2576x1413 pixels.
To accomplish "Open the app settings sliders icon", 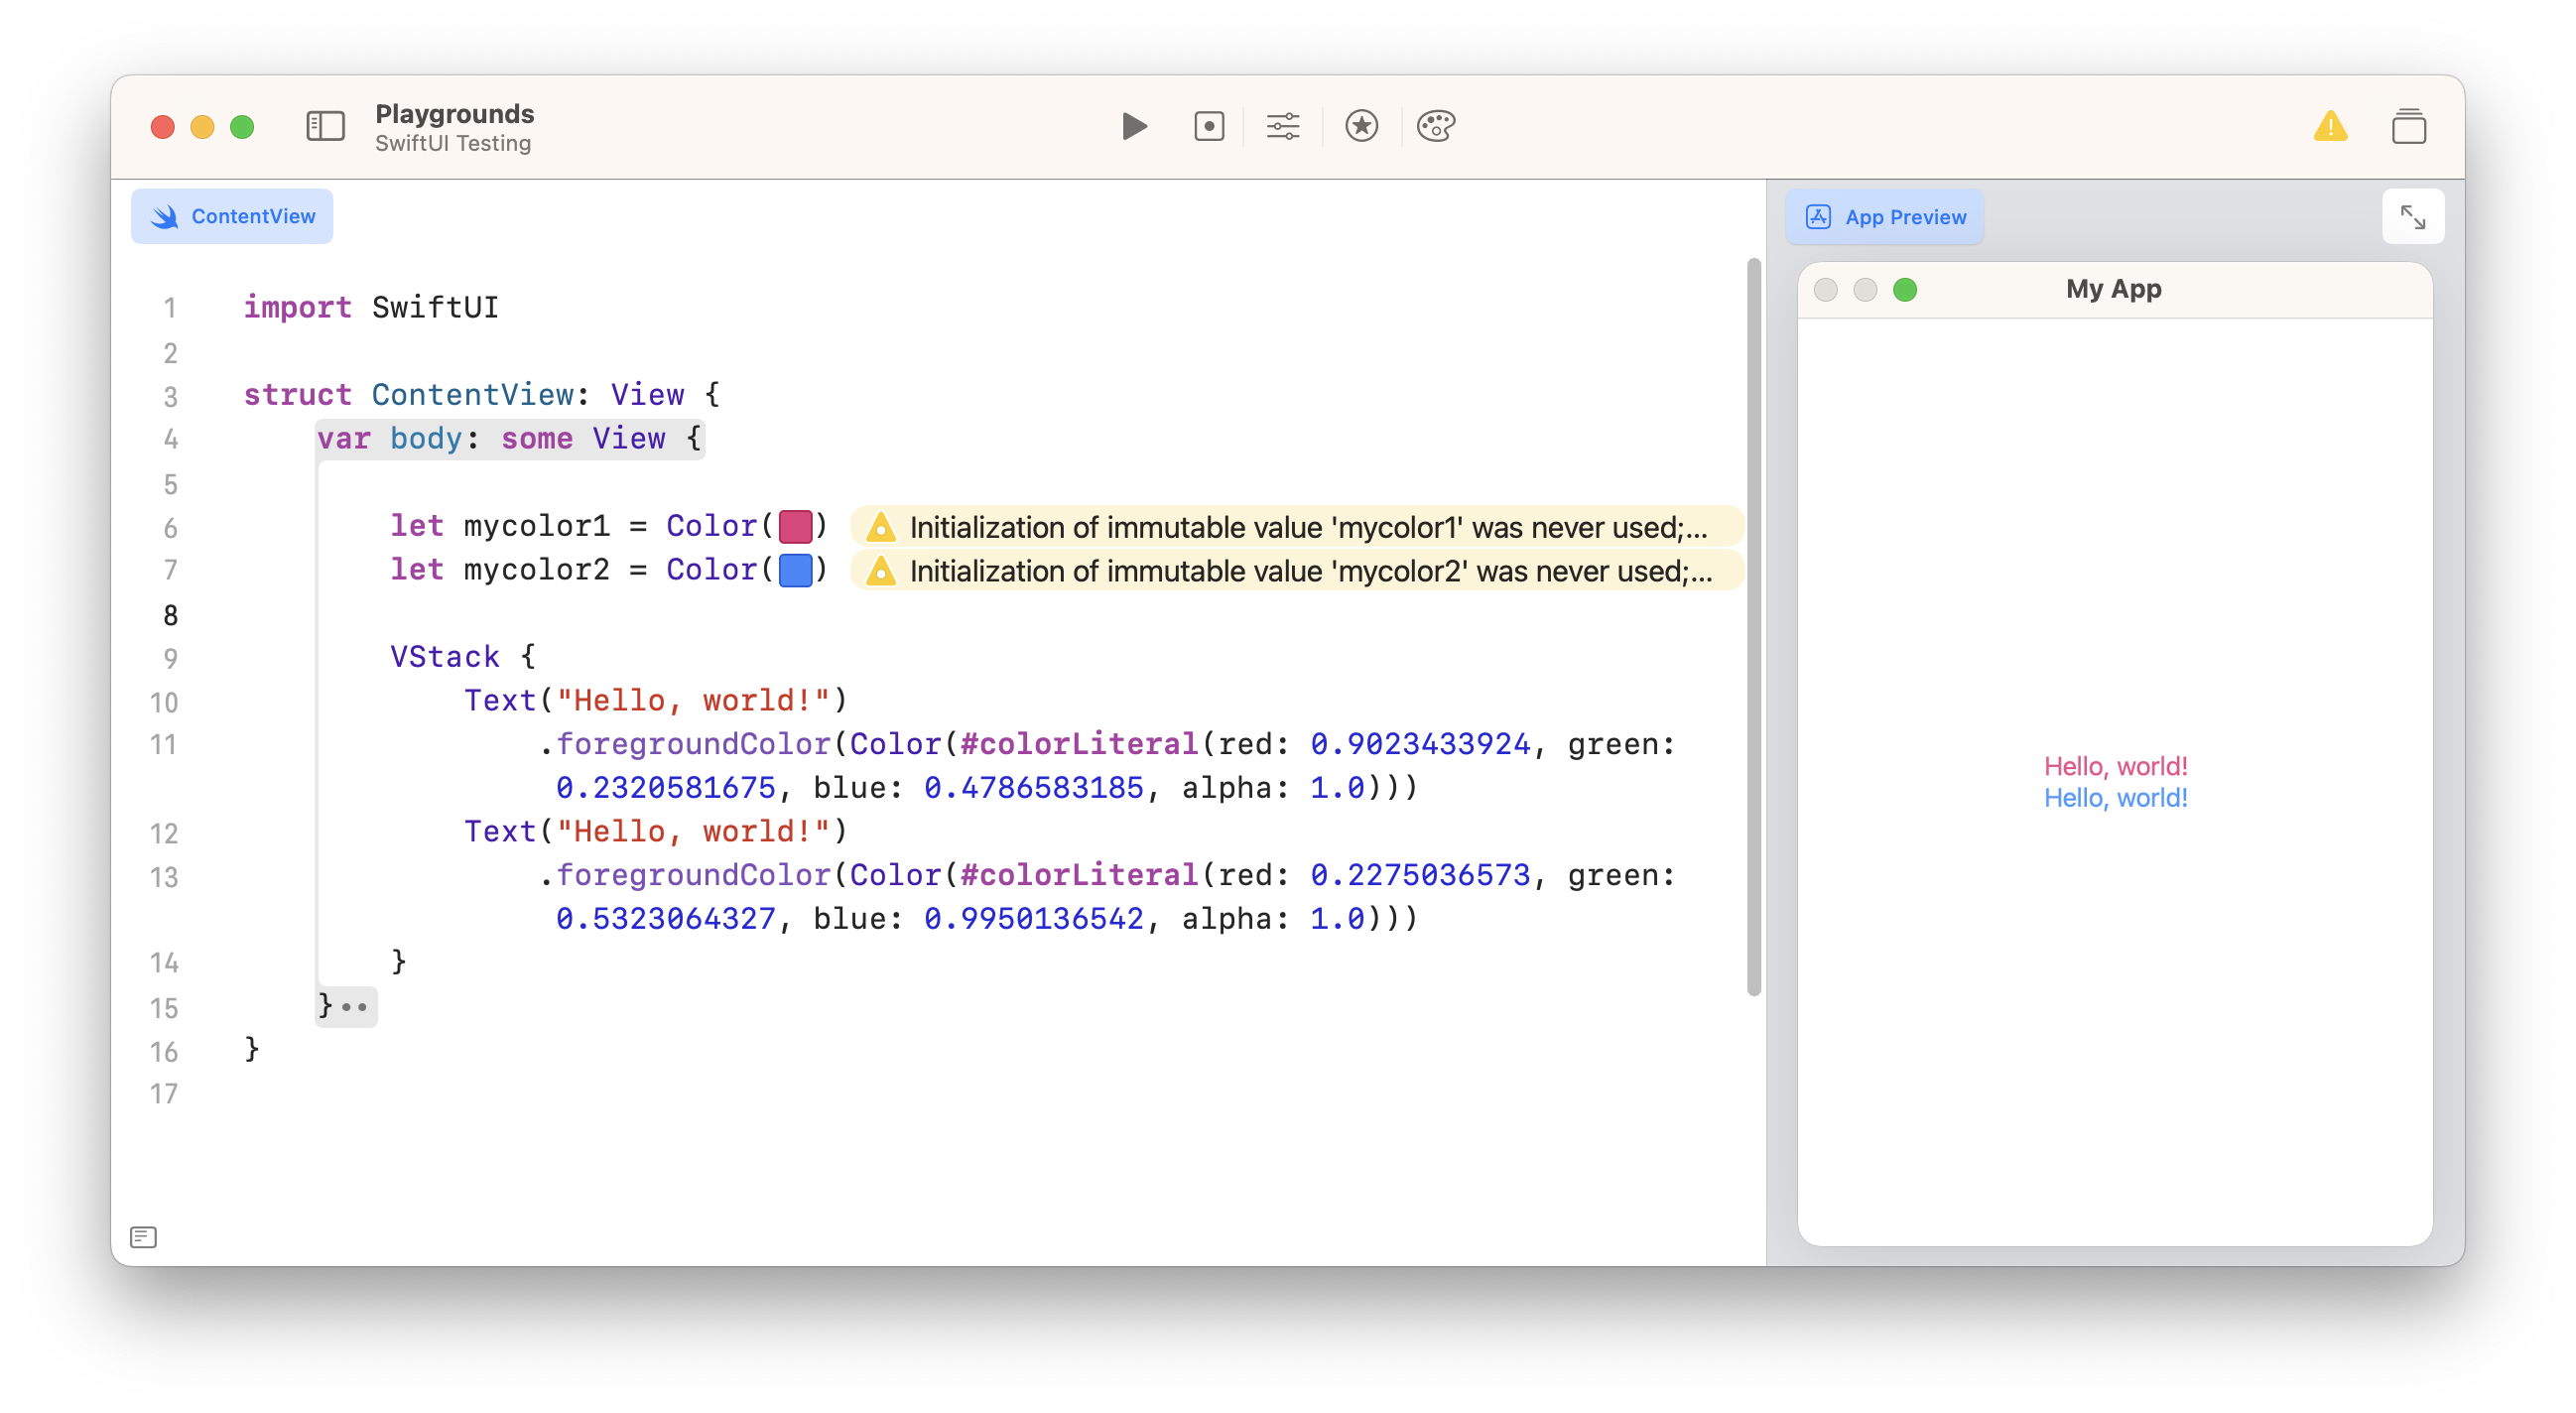I will click(x=1283, y=127).
